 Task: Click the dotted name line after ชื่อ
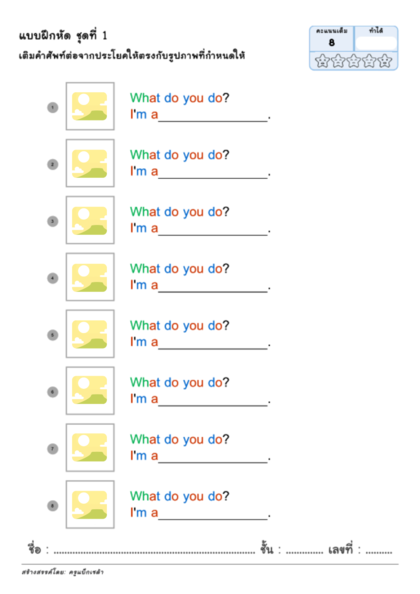coord(155,552)
